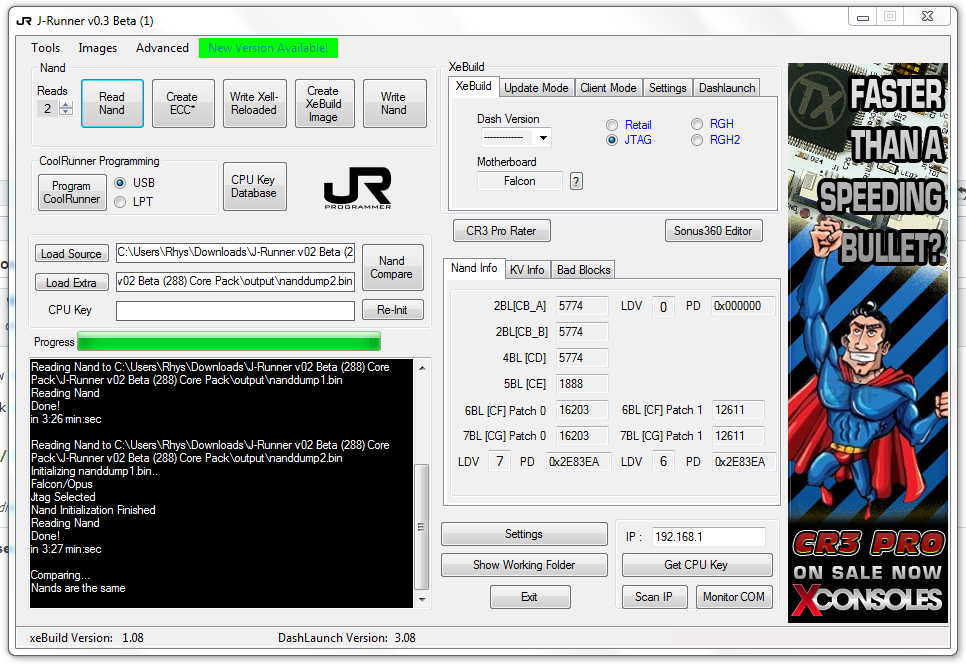Switch to the XeBuild tab

coord(473,86)
